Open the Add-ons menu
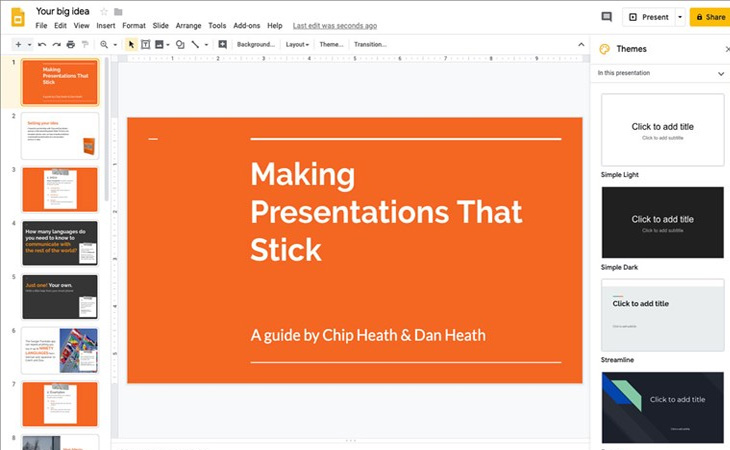 click(x=247, y=26)
